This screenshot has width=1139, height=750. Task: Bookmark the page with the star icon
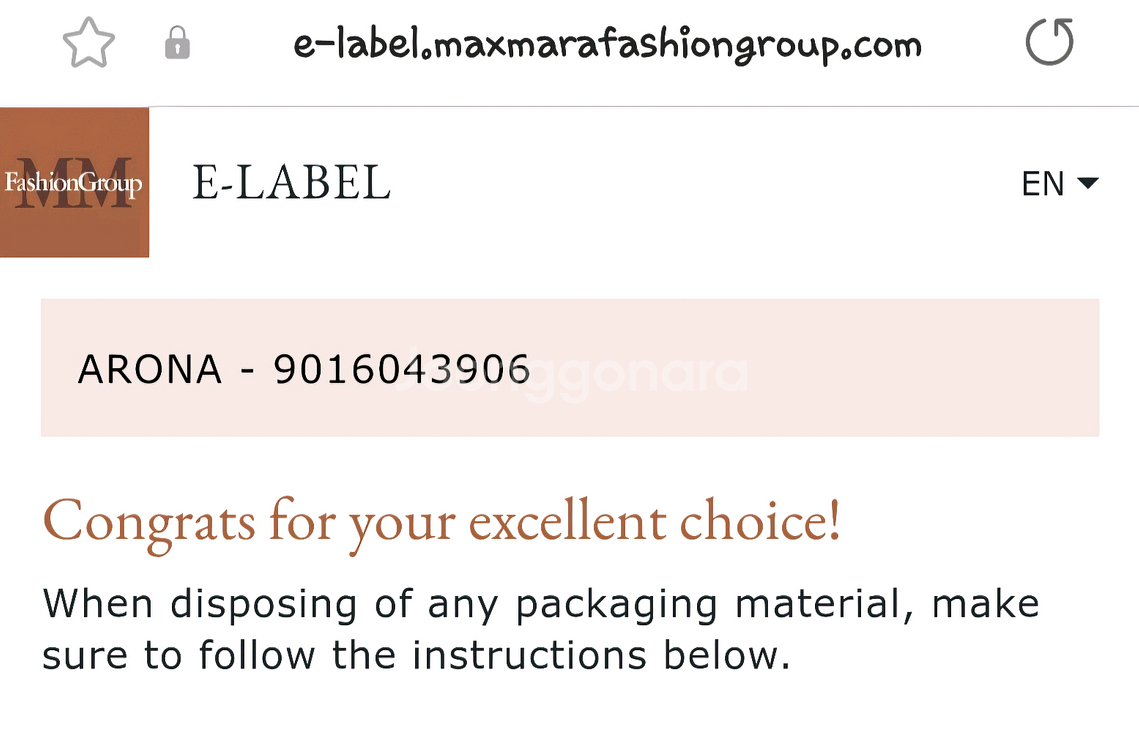point(89,44)
